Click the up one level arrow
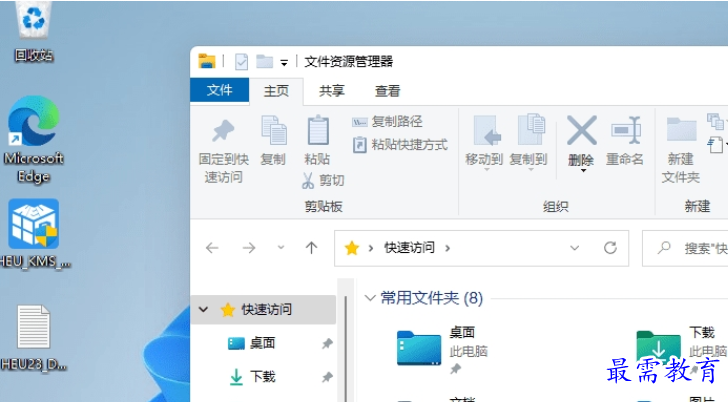Screen dimensions: 728x402 click(x=312, y=248)
